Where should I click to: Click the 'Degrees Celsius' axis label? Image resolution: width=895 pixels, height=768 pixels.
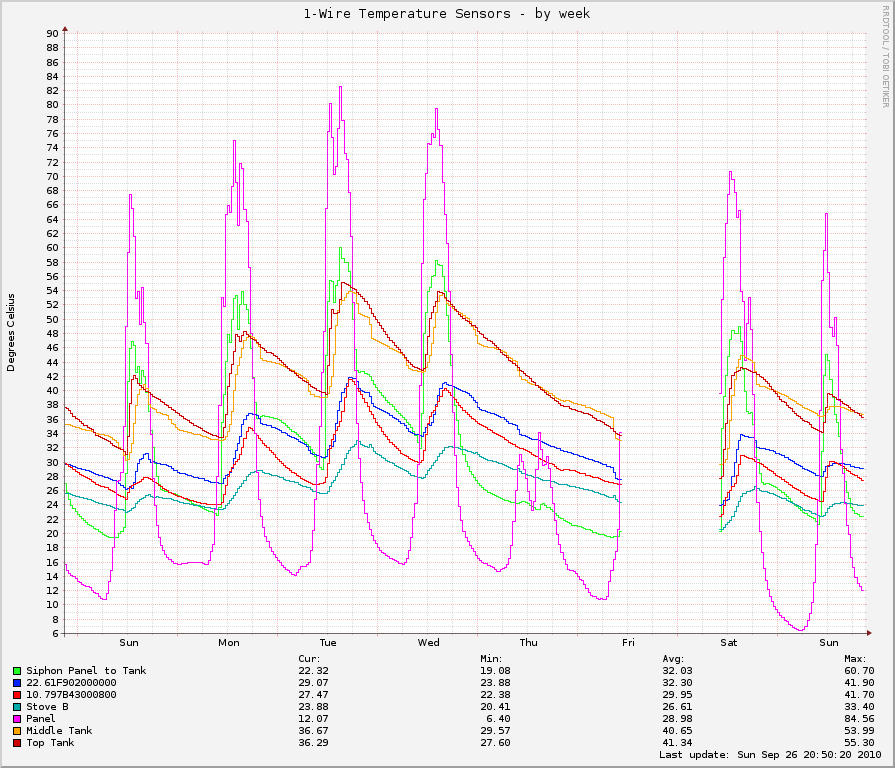11,333
